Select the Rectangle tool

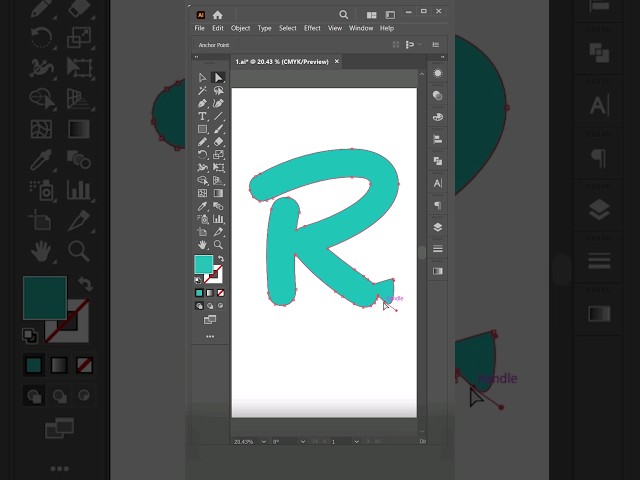202,129
